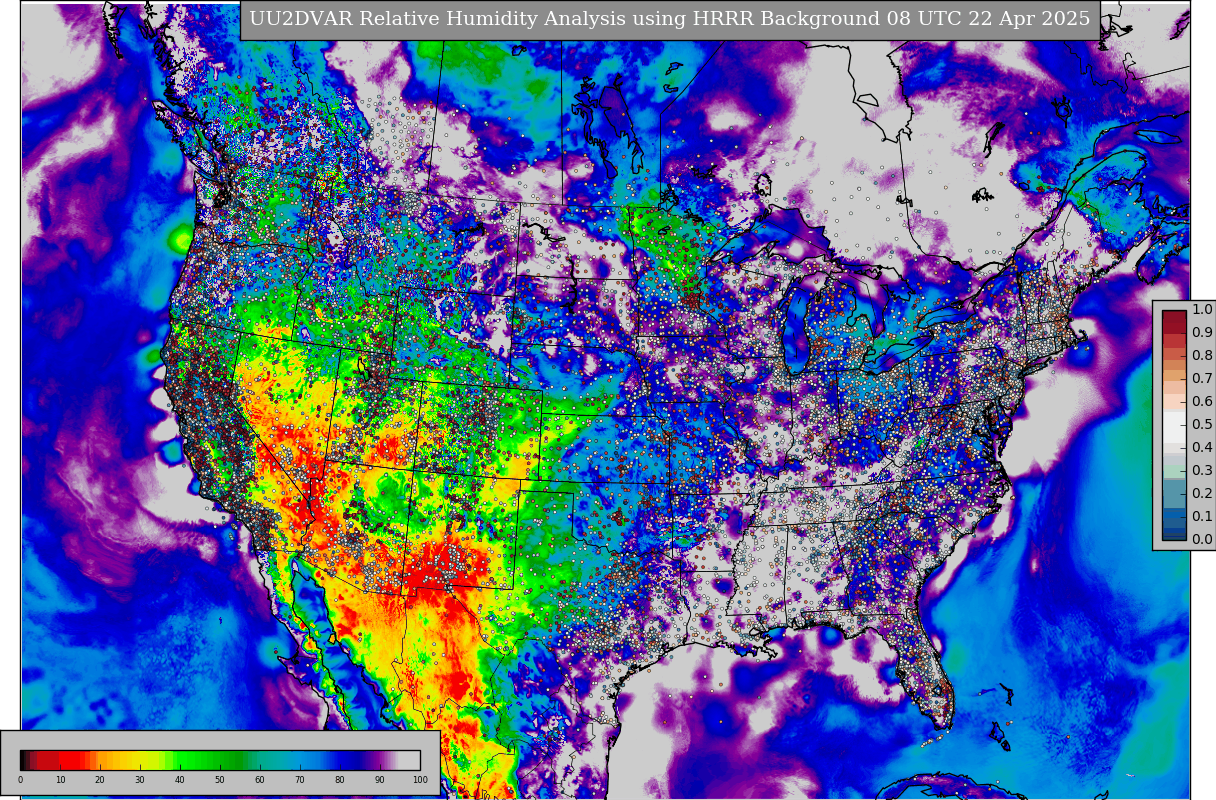Click the "1.0" label on right colorbar
The image size is (1216, 800).
point(1202,309)
